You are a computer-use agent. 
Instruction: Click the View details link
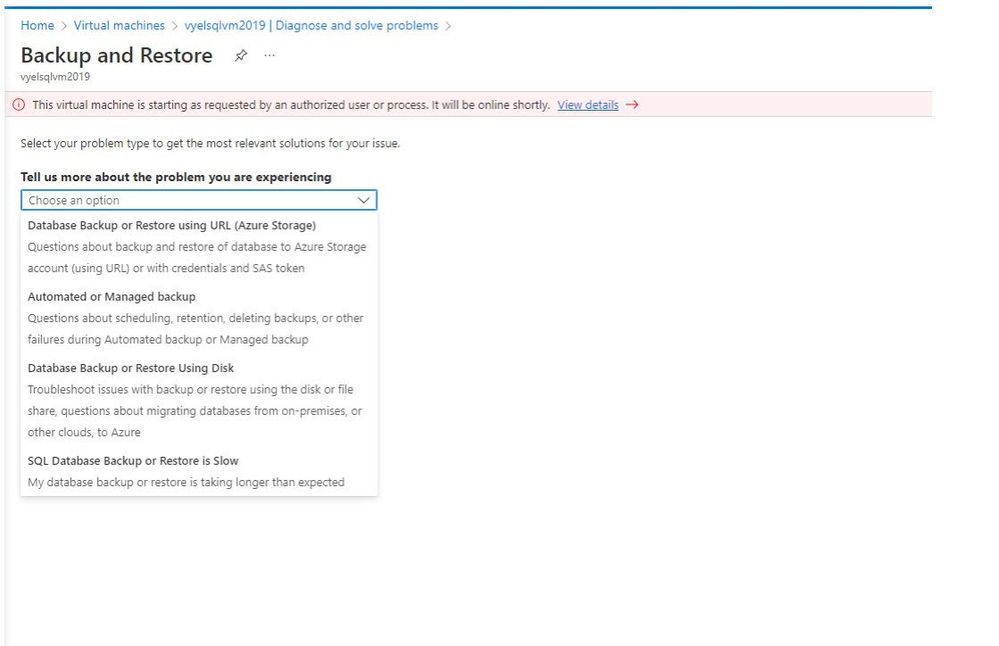pos(588,104)
